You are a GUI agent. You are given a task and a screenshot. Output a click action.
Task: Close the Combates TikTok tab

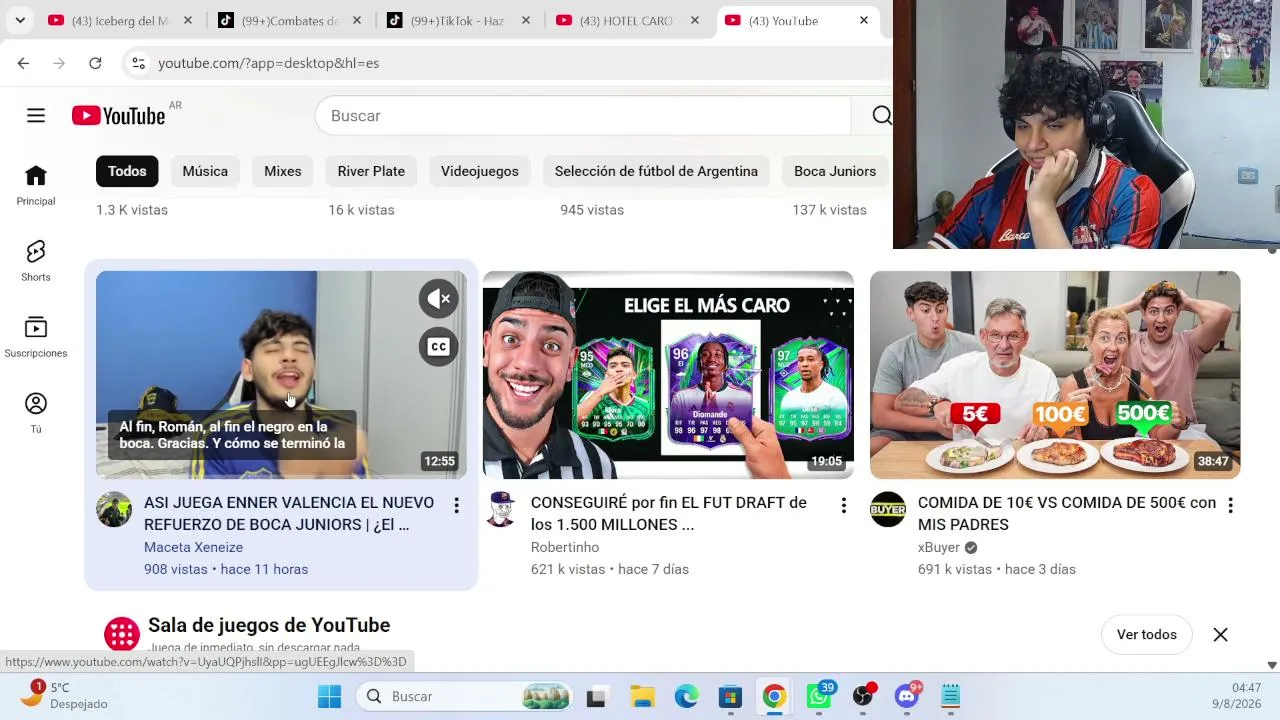pyautogui.click(x=357, y=21)
